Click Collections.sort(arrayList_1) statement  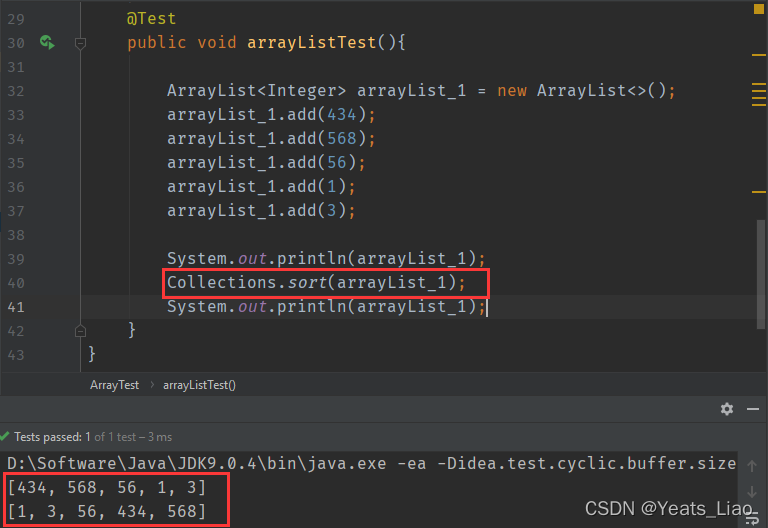click(x=316, y=283)
